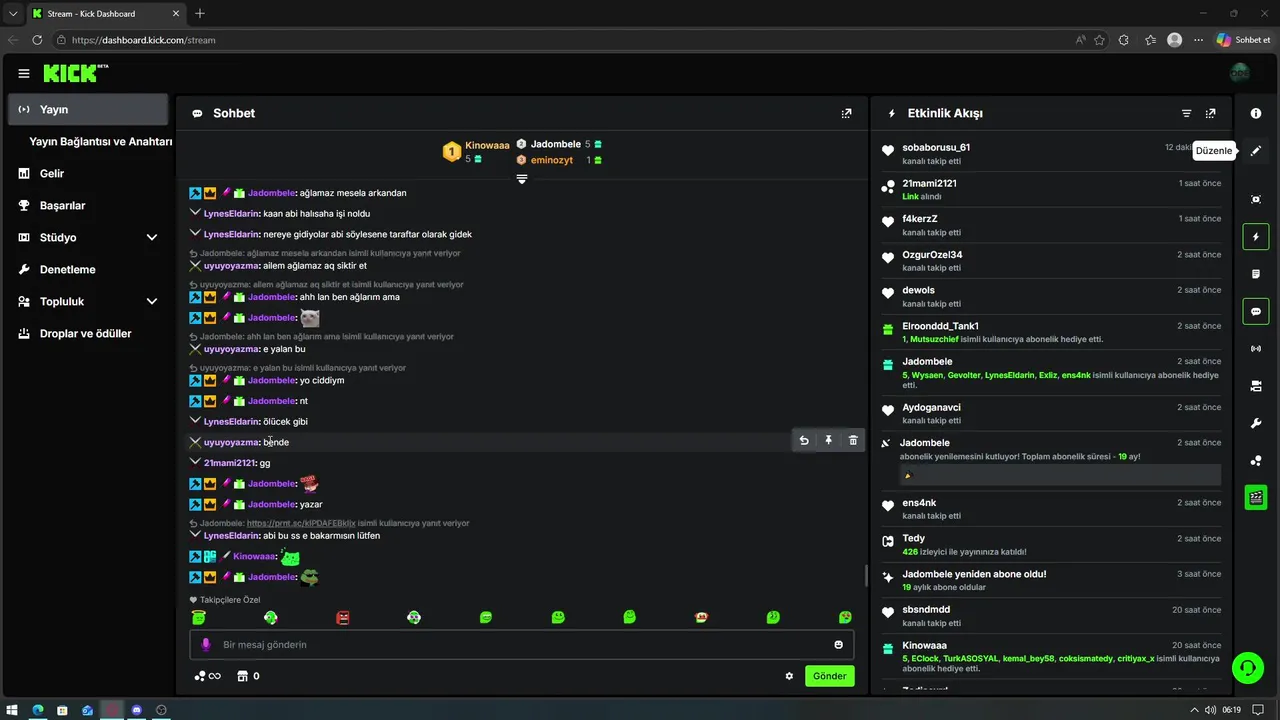Click the Elroonddd_Tank1 gift event
This screenshot has width=1280, height=720.
1053,332
